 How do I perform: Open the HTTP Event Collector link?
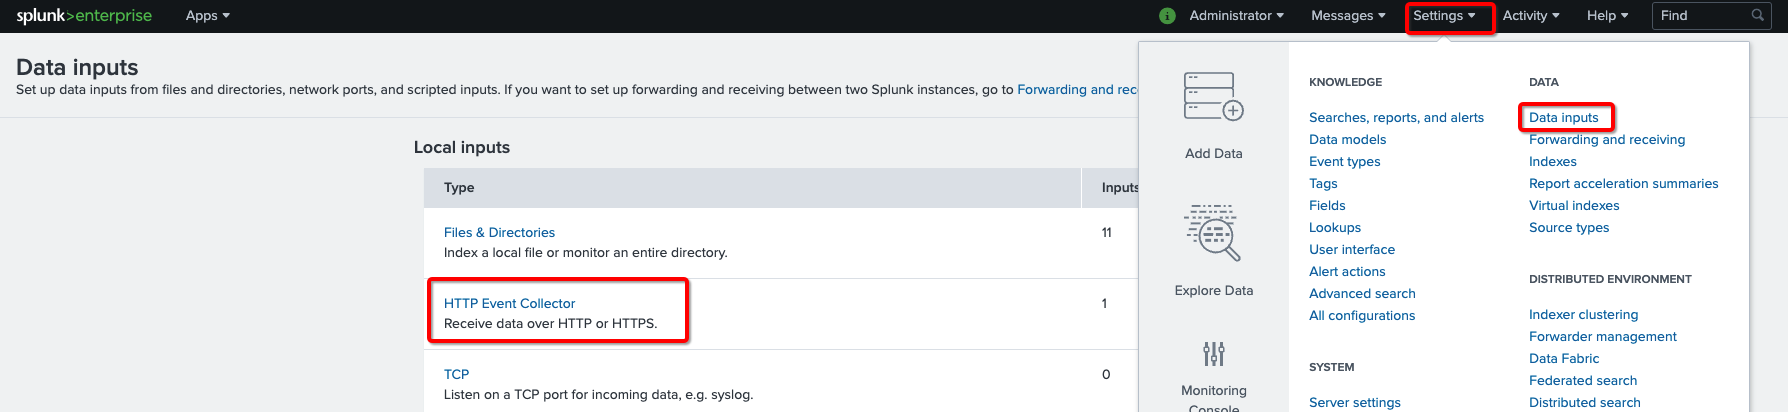(x=509, y=303)
